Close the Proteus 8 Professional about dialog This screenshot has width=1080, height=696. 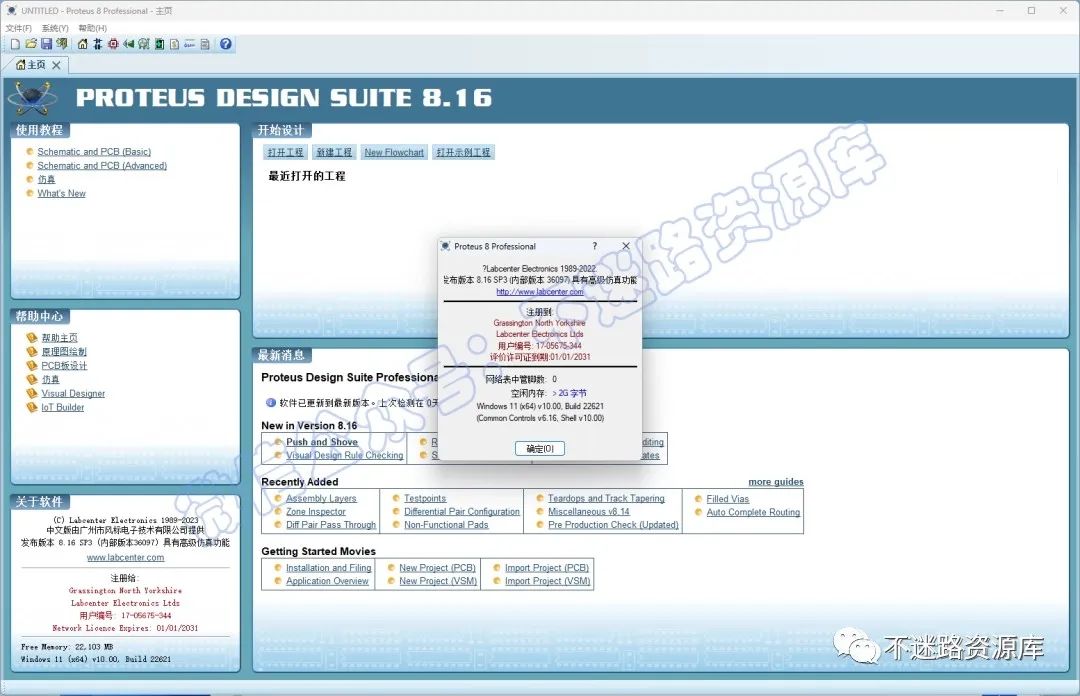pyautogui.click(x=625, y=246)
